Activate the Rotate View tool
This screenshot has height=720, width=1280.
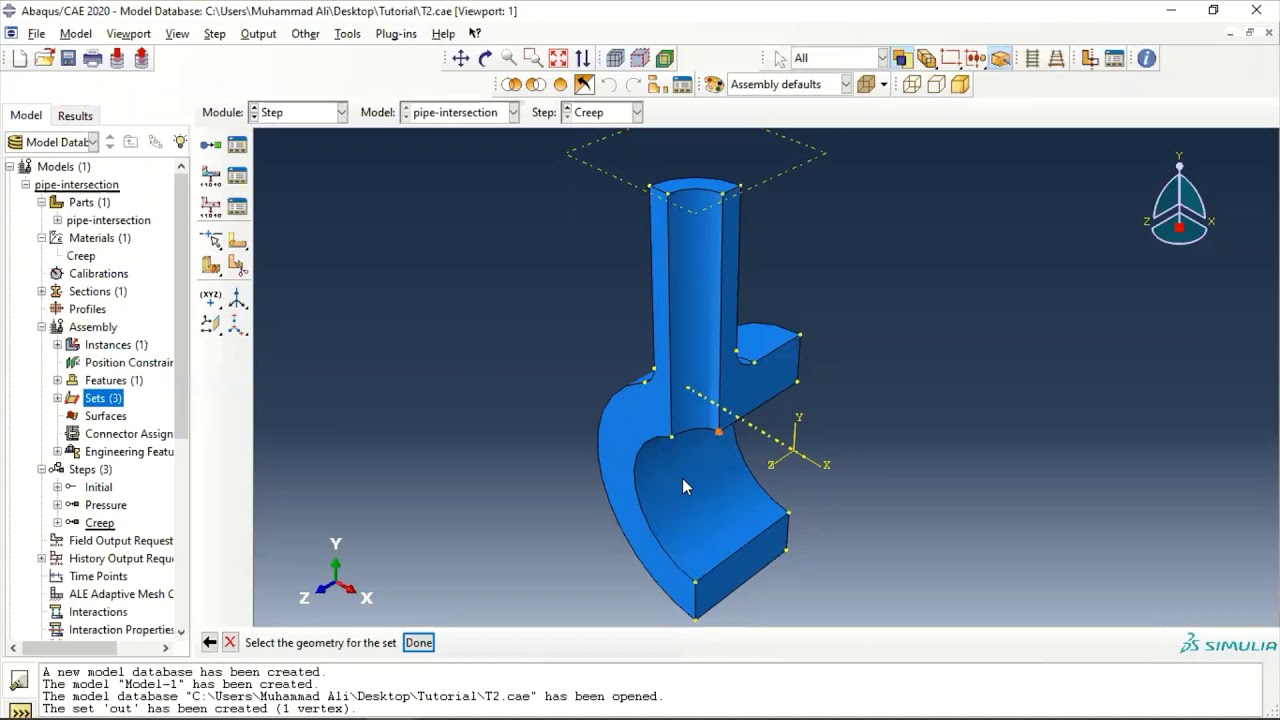pyautogui.click(x=484, y=58)
